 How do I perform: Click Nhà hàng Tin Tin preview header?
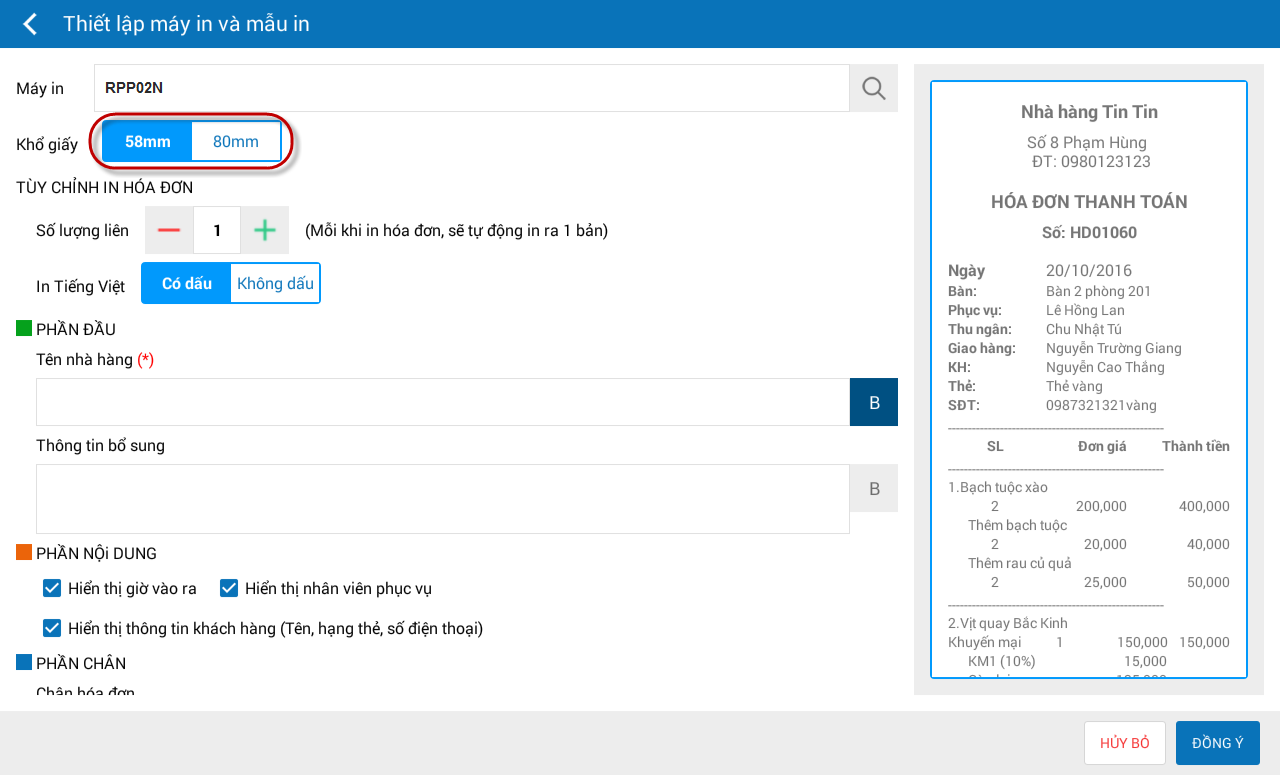[1089, 112]
